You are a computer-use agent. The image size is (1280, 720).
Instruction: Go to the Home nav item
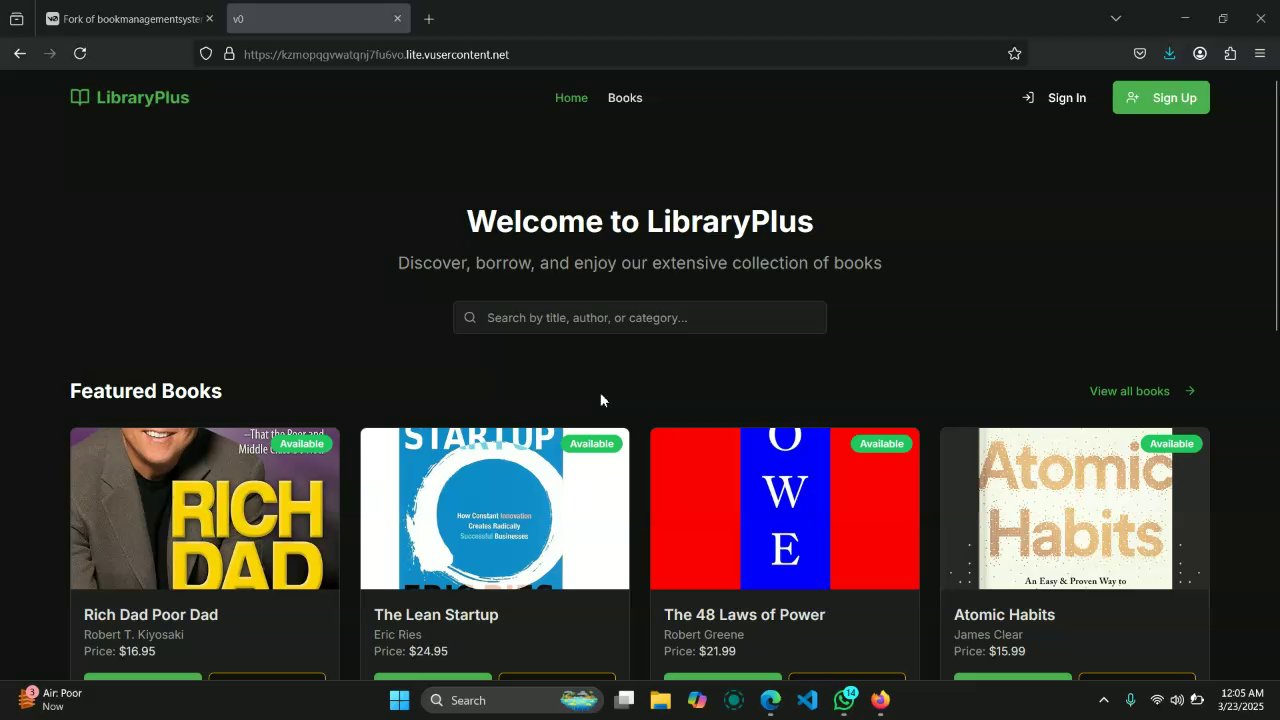(571, 98)
